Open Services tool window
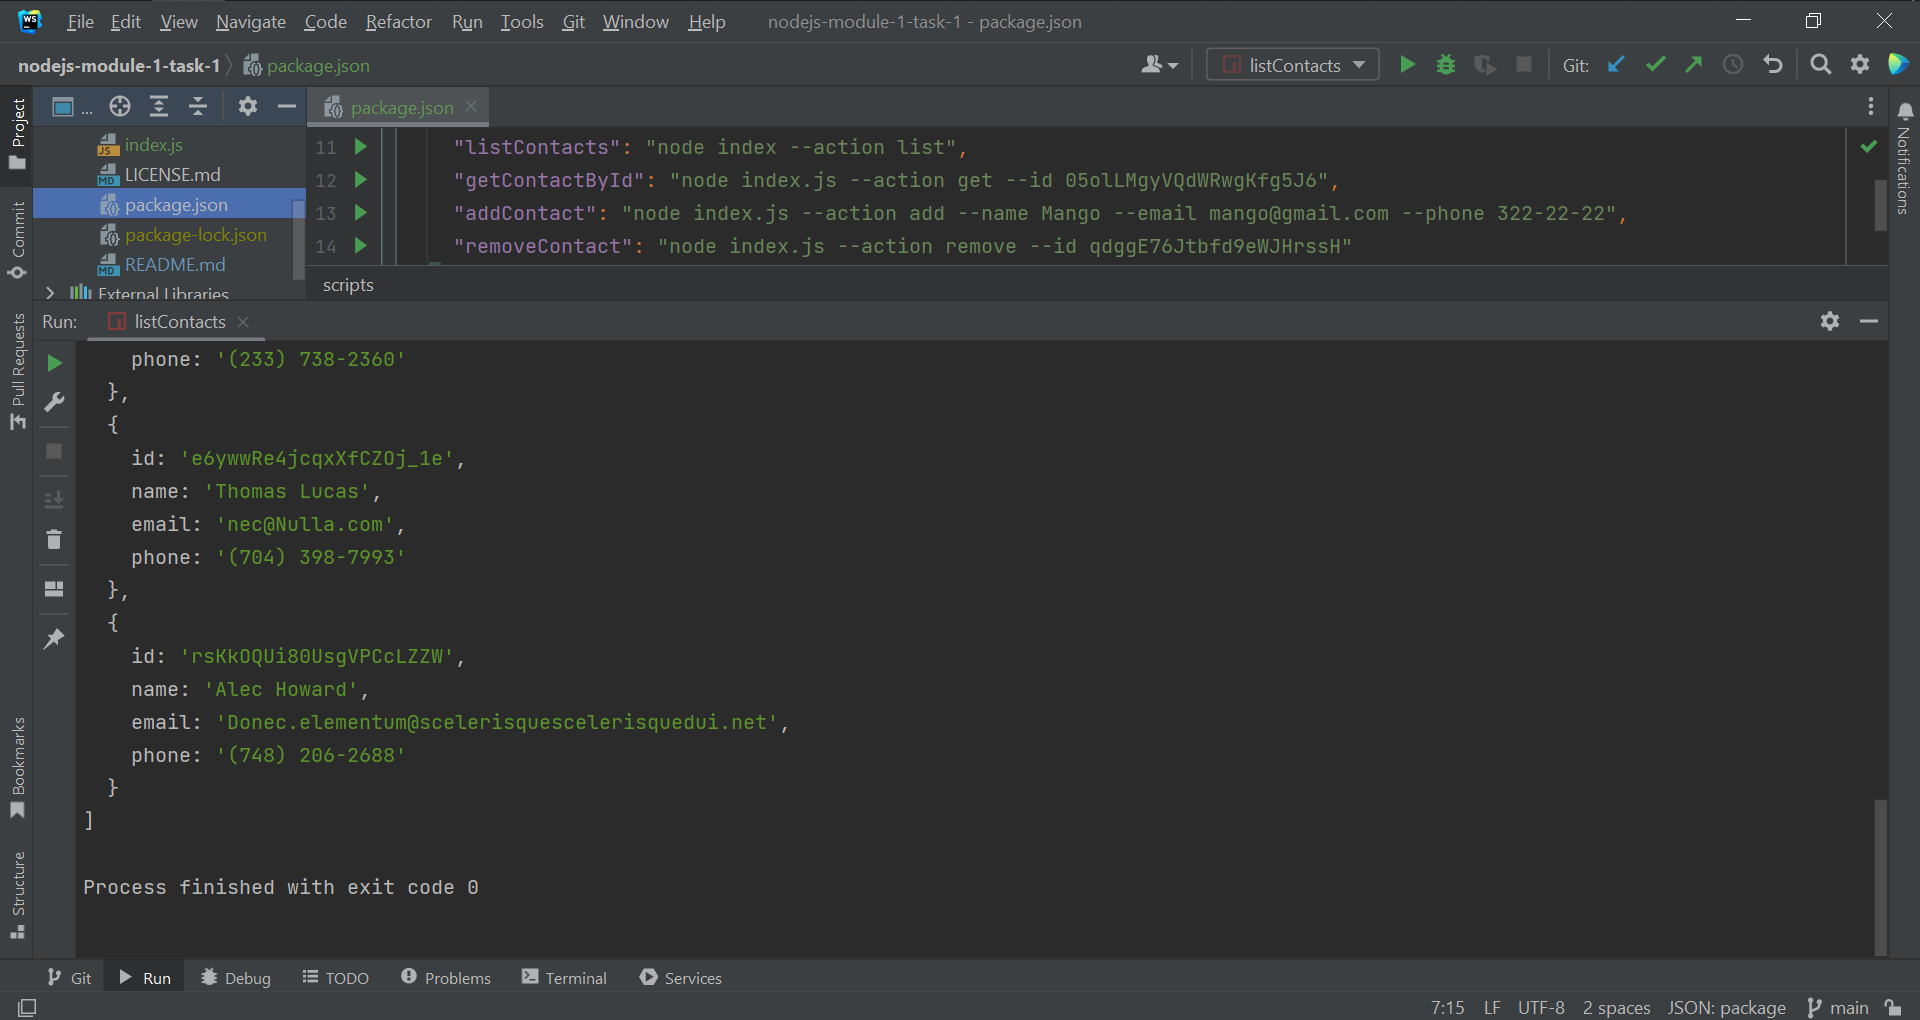 pos(680,978)
